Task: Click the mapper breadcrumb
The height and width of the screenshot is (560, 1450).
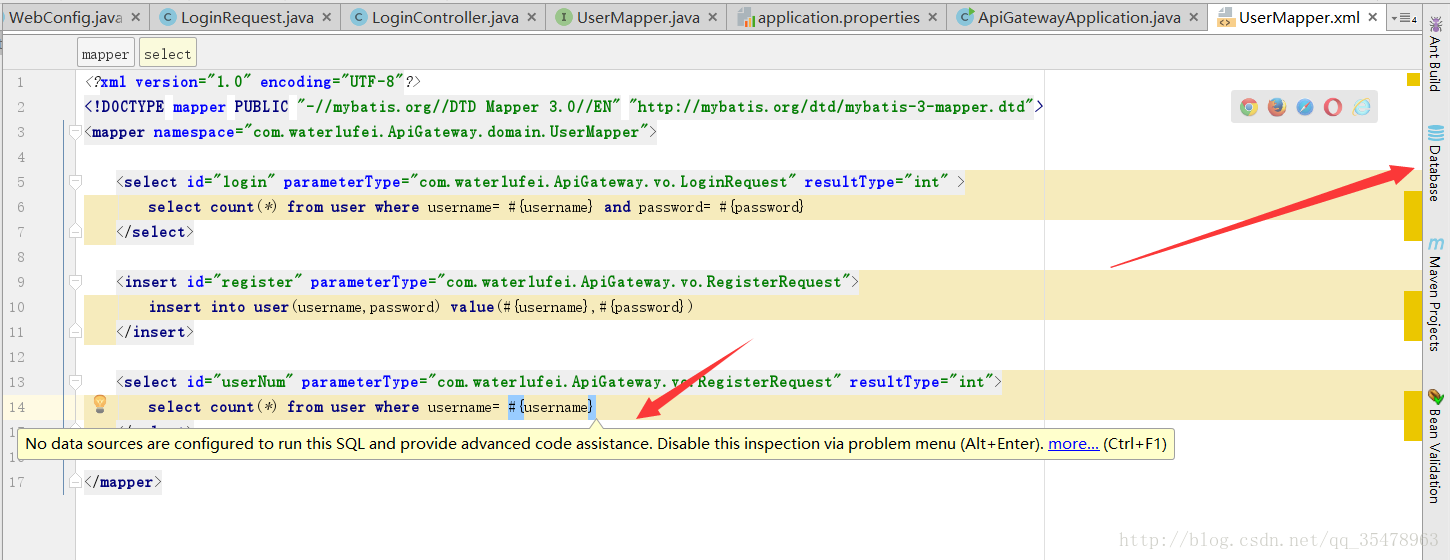Action: (106, 54)
